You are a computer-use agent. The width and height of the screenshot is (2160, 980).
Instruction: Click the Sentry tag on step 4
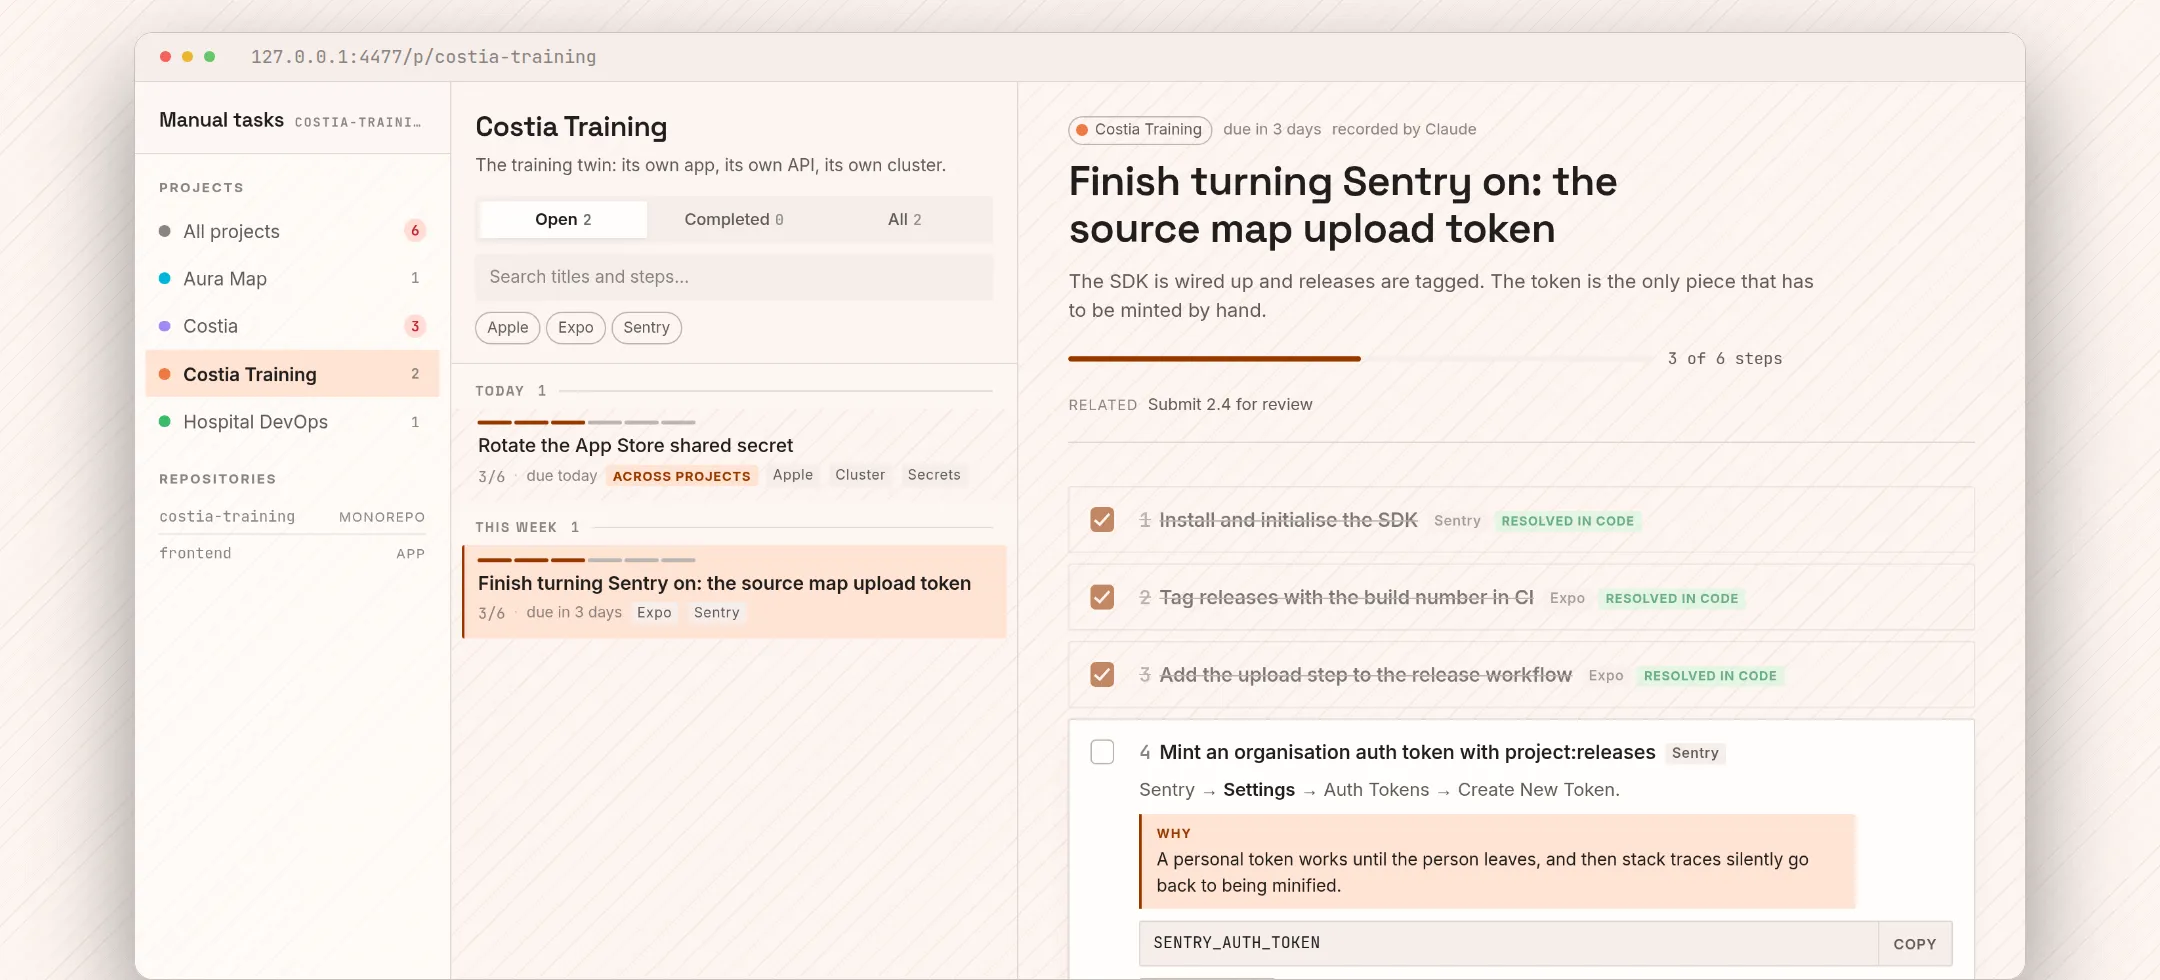(x=1695, y=753)
